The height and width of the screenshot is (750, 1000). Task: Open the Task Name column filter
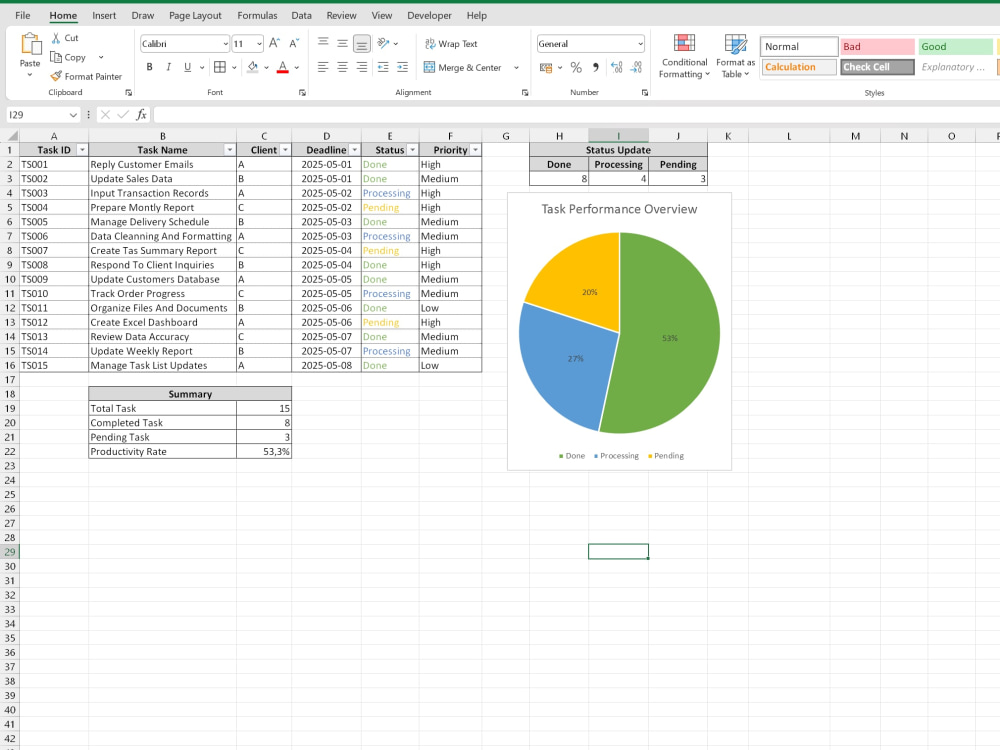[x=230, y=150]
